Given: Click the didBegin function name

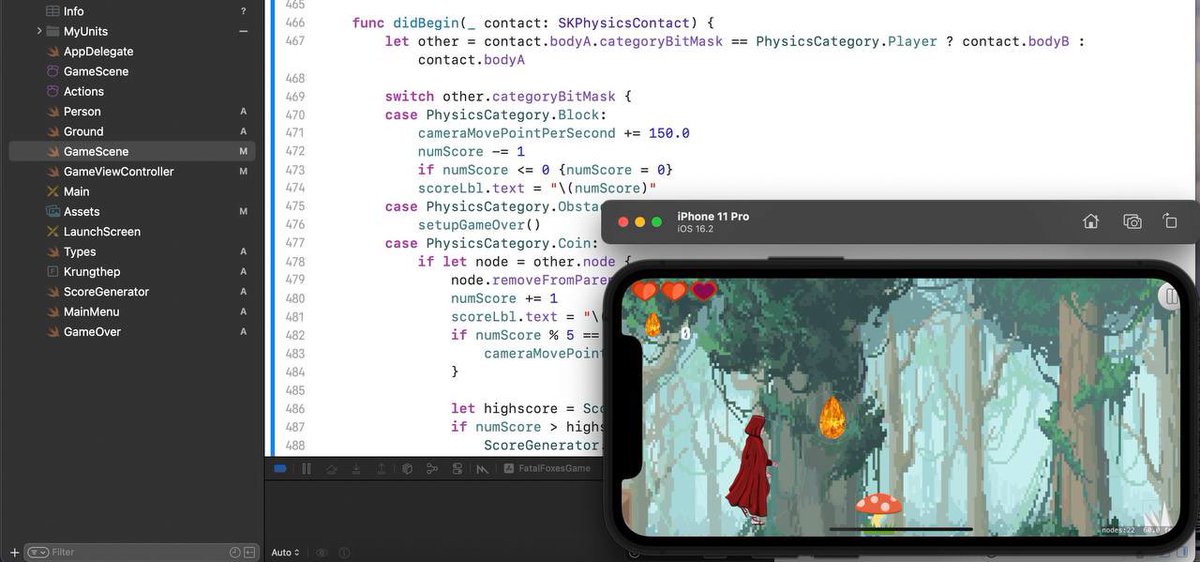Looking at the screenshot, I should tap(426, 22).
